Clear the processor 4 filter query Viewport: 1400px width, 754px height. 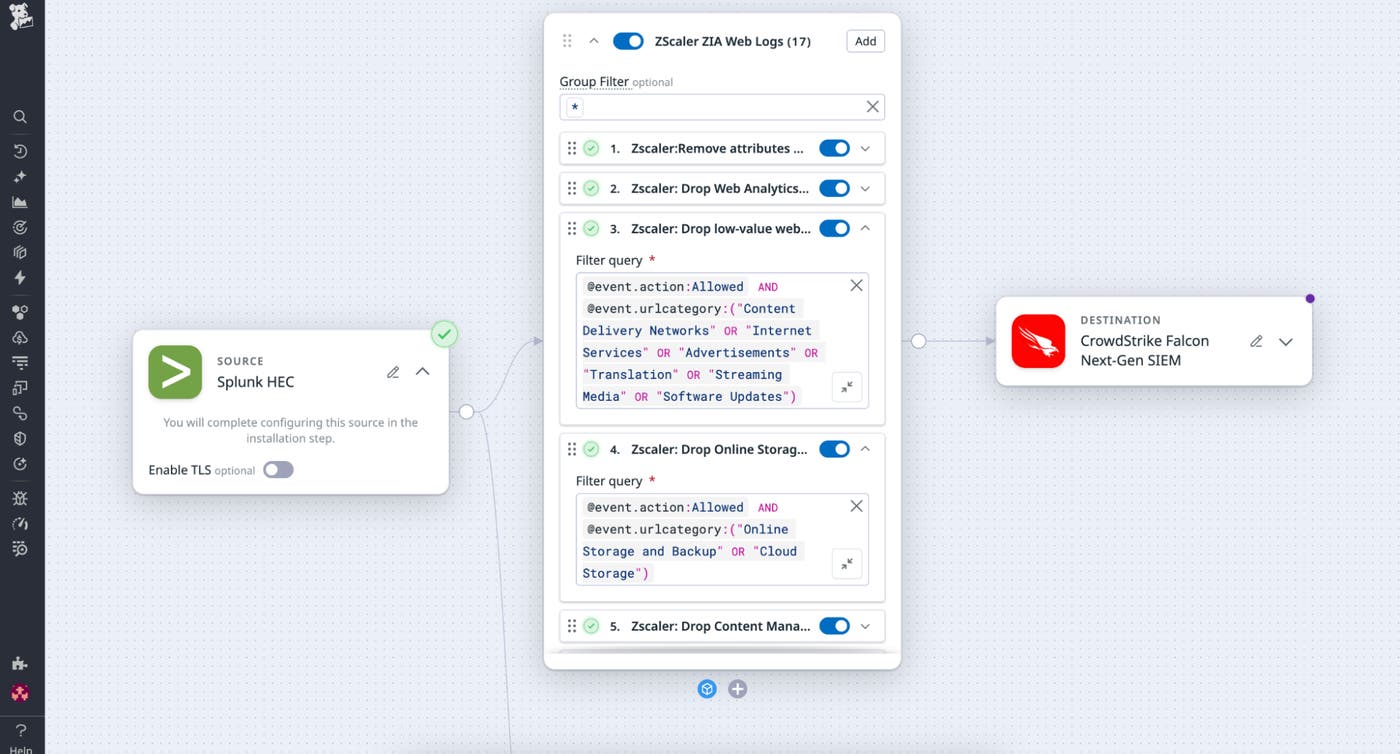[856, 506]
